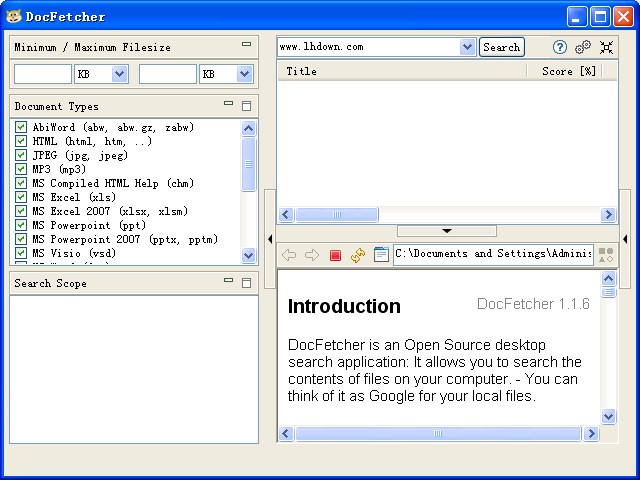Click Minimum / Maximum Filesize title
The width and height of the screenshot is (640, 480).
click(x=92, y=47)
